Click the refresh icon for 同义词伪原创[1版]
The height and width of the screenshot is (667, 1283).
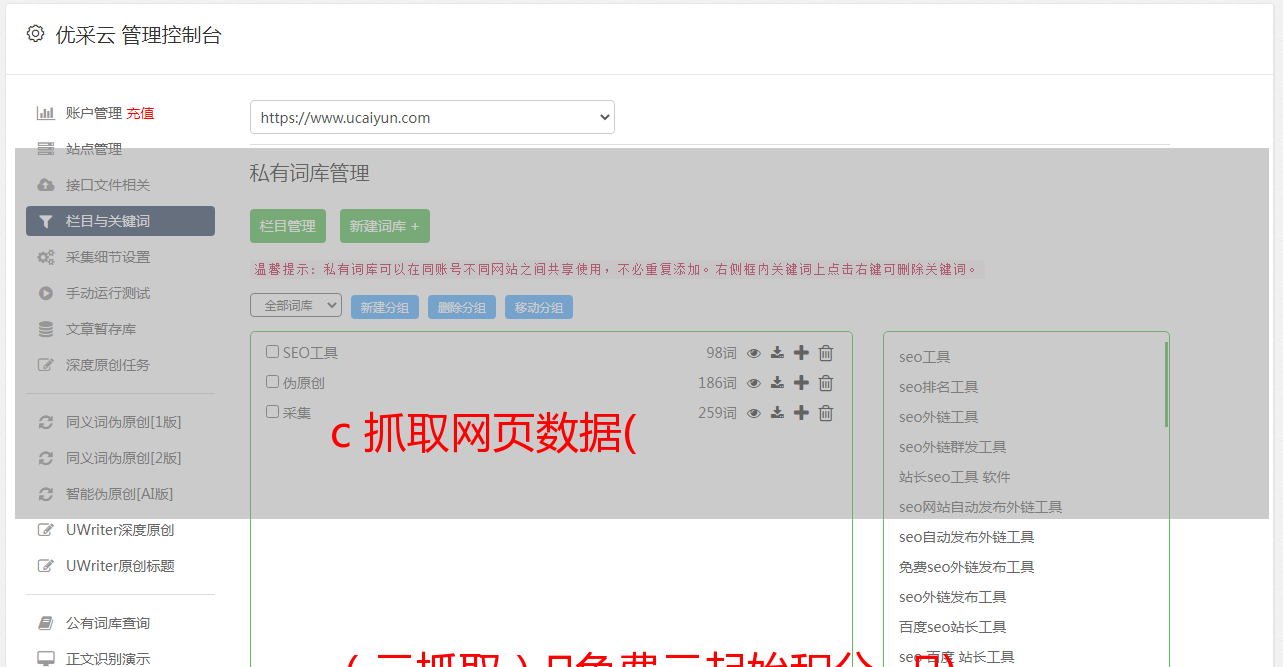[x=46, y=422]
